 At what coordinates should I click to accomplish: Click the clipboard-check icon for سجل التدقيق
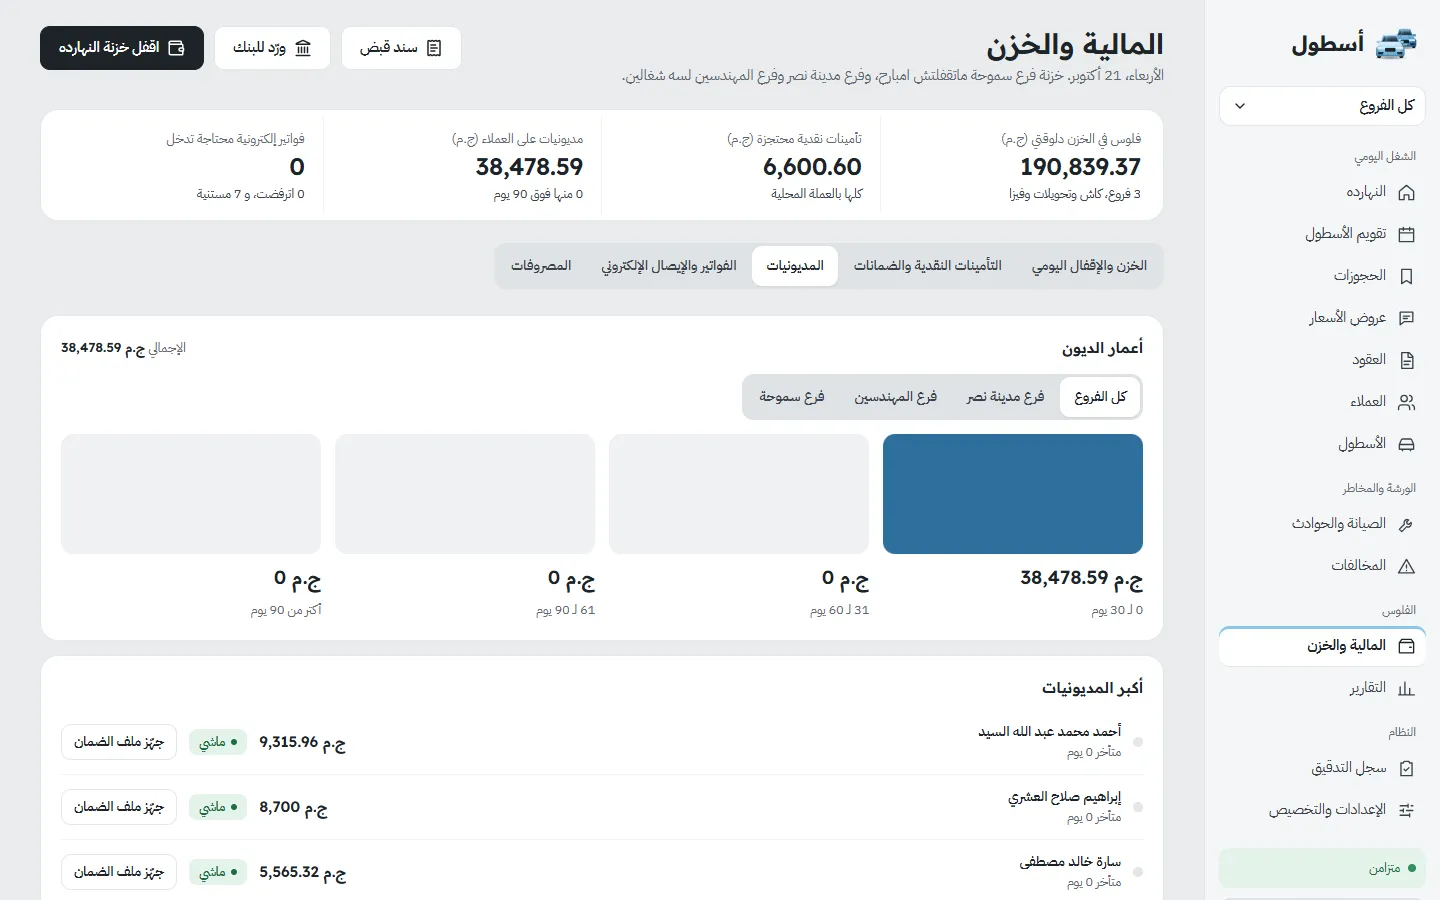pos(1406,768)
